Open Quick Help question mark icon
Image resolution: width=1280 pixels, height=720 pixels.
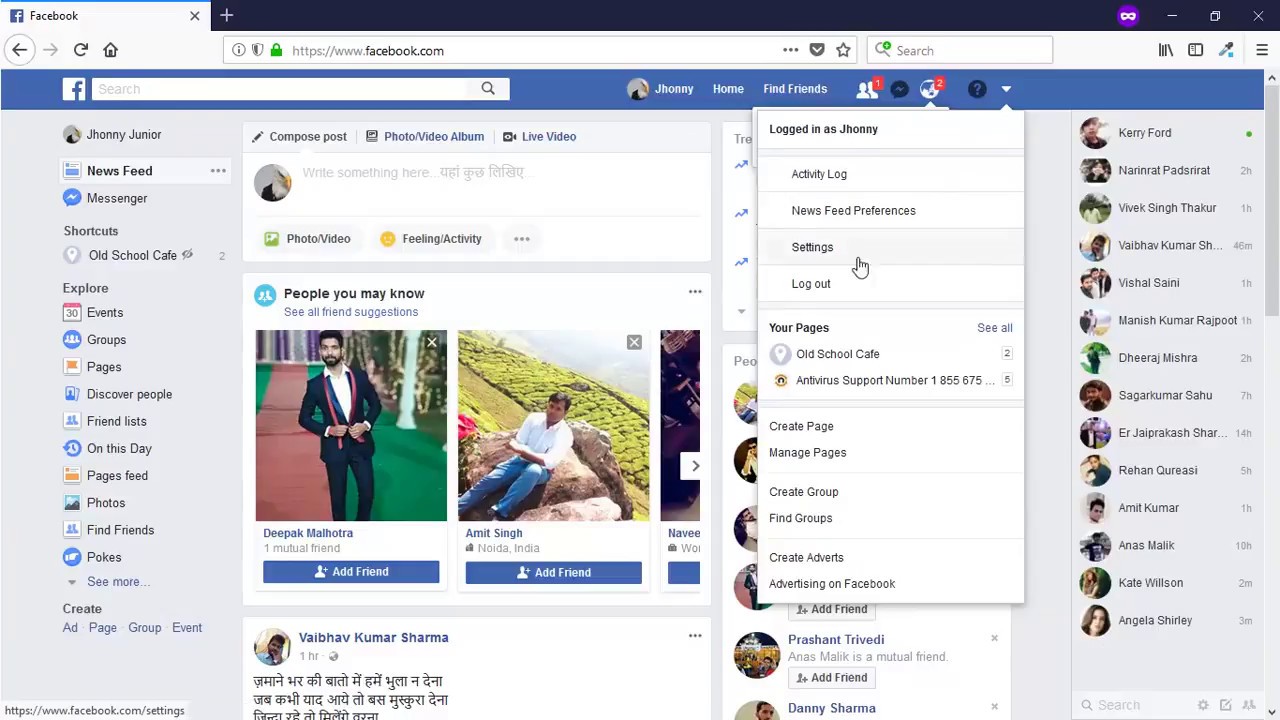coord(977,89)
